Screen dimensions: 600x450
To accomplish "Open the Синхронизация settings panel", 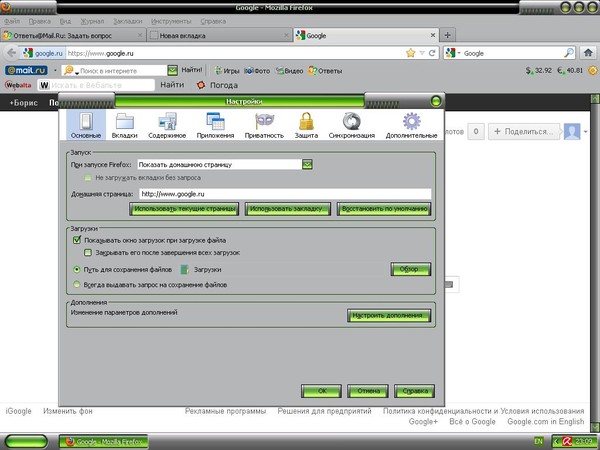I will pos(352,125).
